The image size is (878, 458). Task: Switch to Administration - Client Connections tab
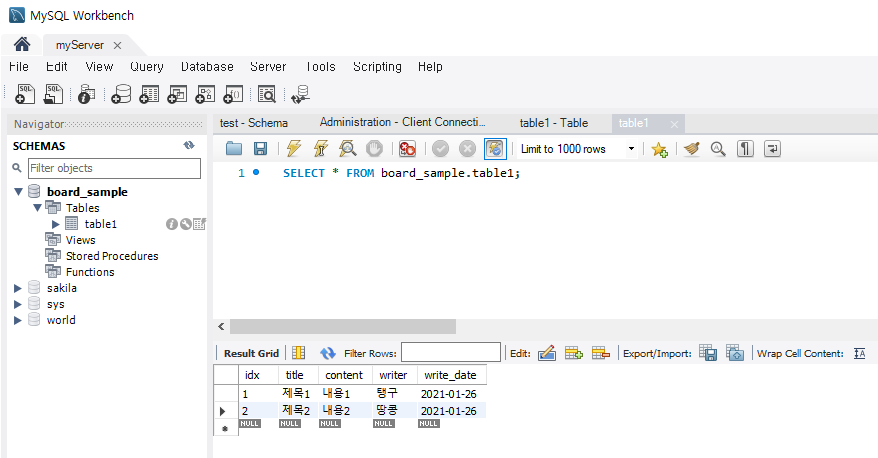403,122
